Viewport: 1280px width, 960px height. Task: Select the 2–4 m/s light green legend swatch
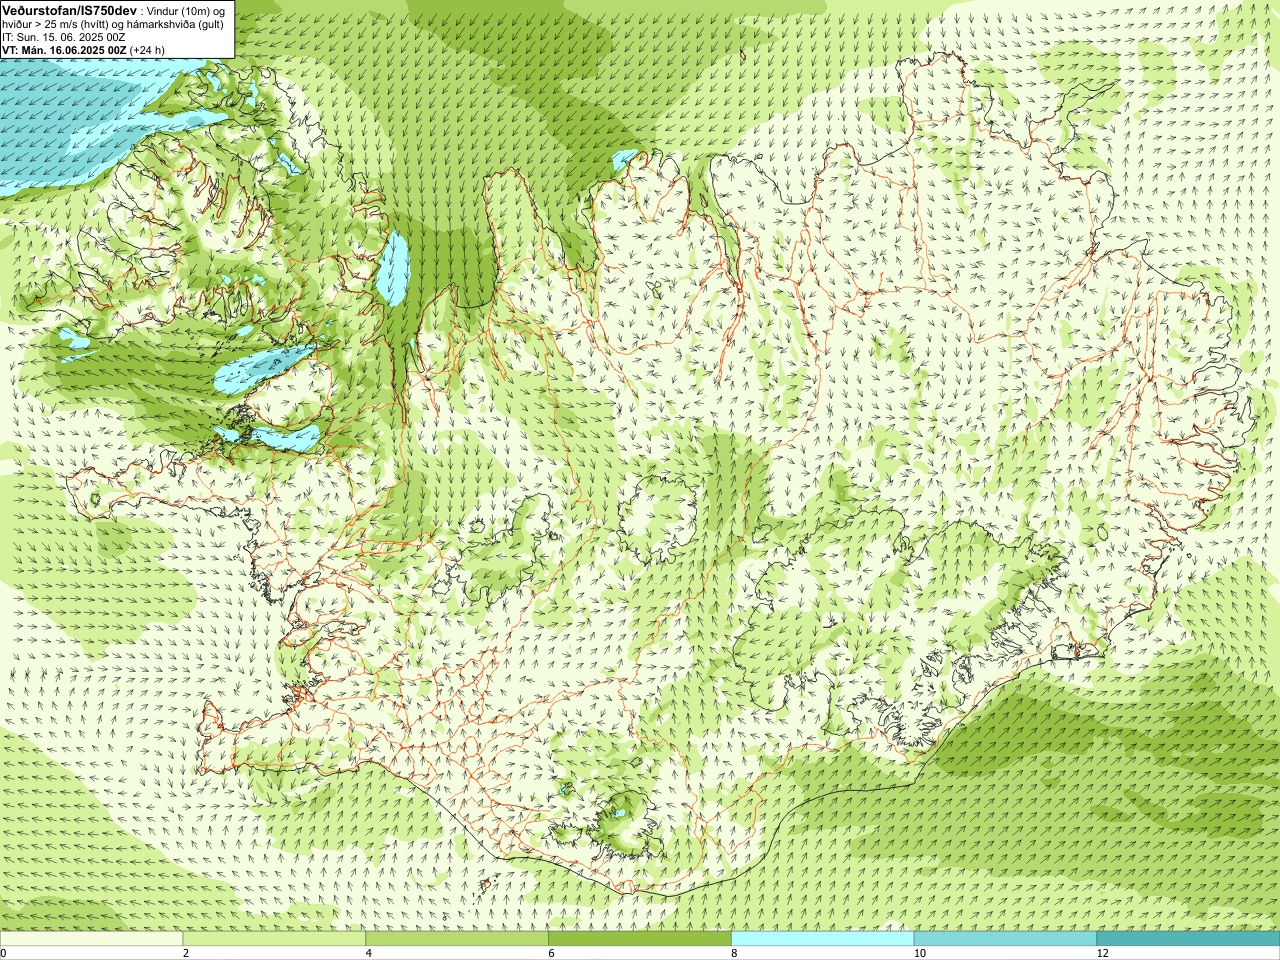point(274,939)
